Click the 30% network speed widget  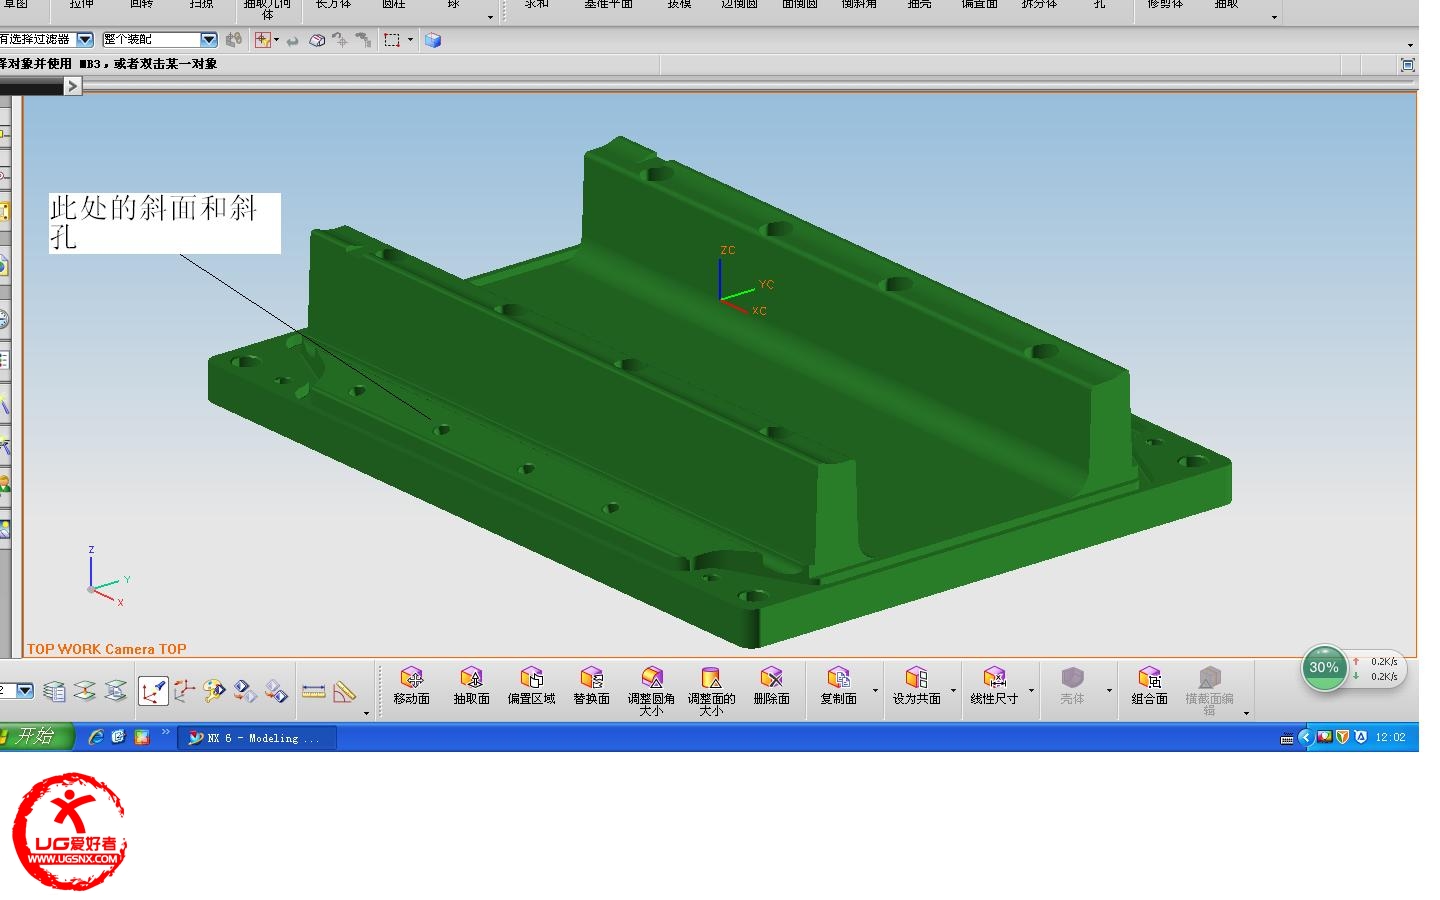tap(1324, 668)
